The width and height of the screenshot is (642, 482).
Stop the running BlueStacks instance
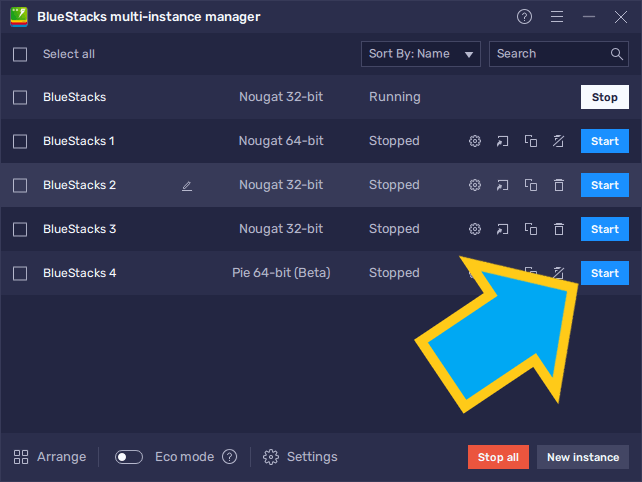604,97
